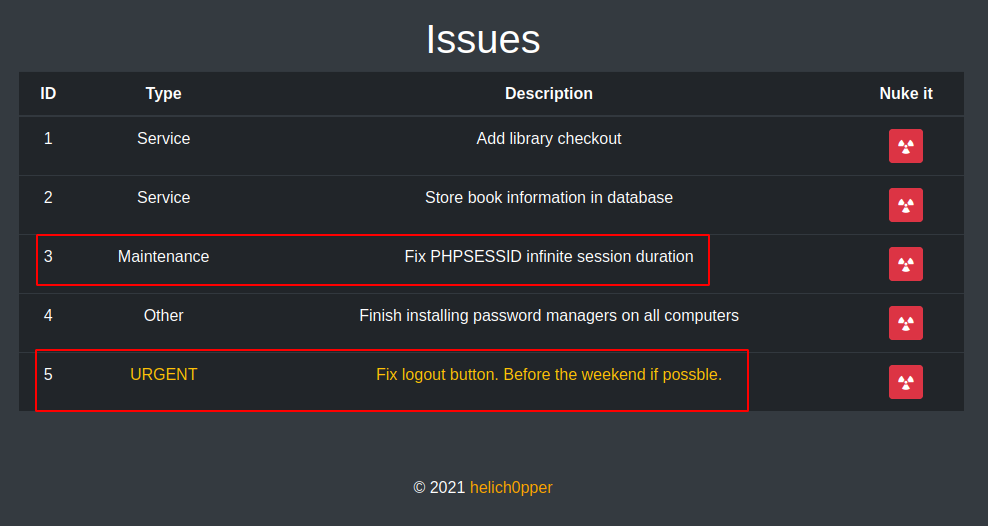
Task: Click Store book information in database text
Action: click(549, 197)
